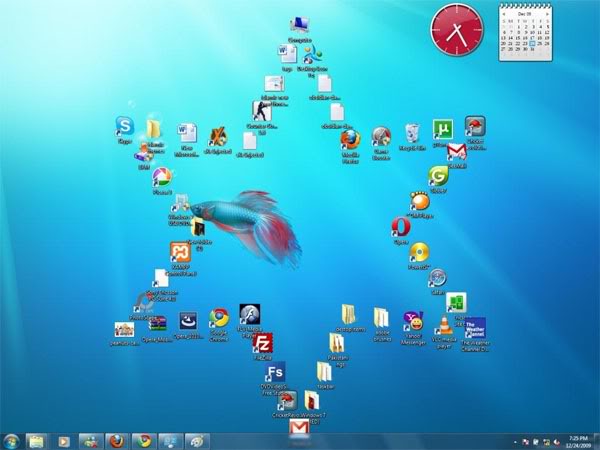Viewport: 600px width, 450px height.
Task: Select the VLC media player icon
Action: coord(444,325)
